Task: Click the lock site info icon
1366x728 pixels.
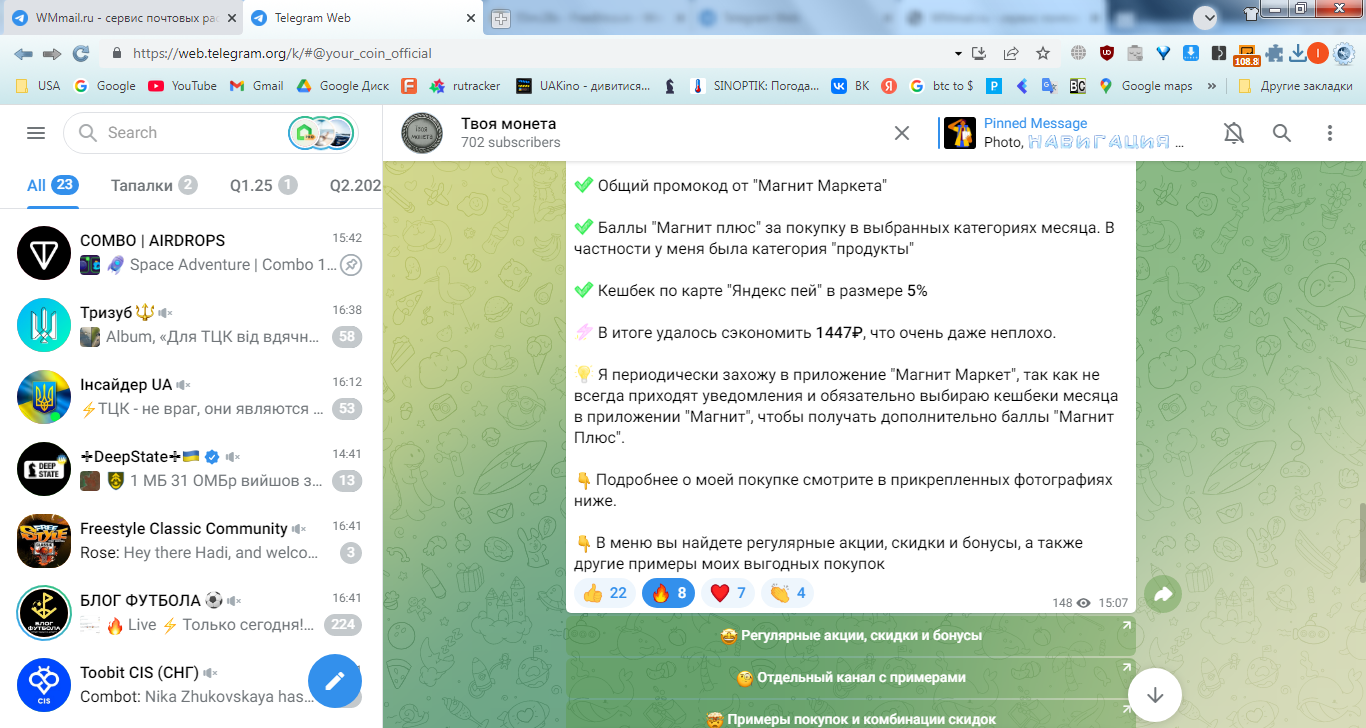Action: pos(117,53)
